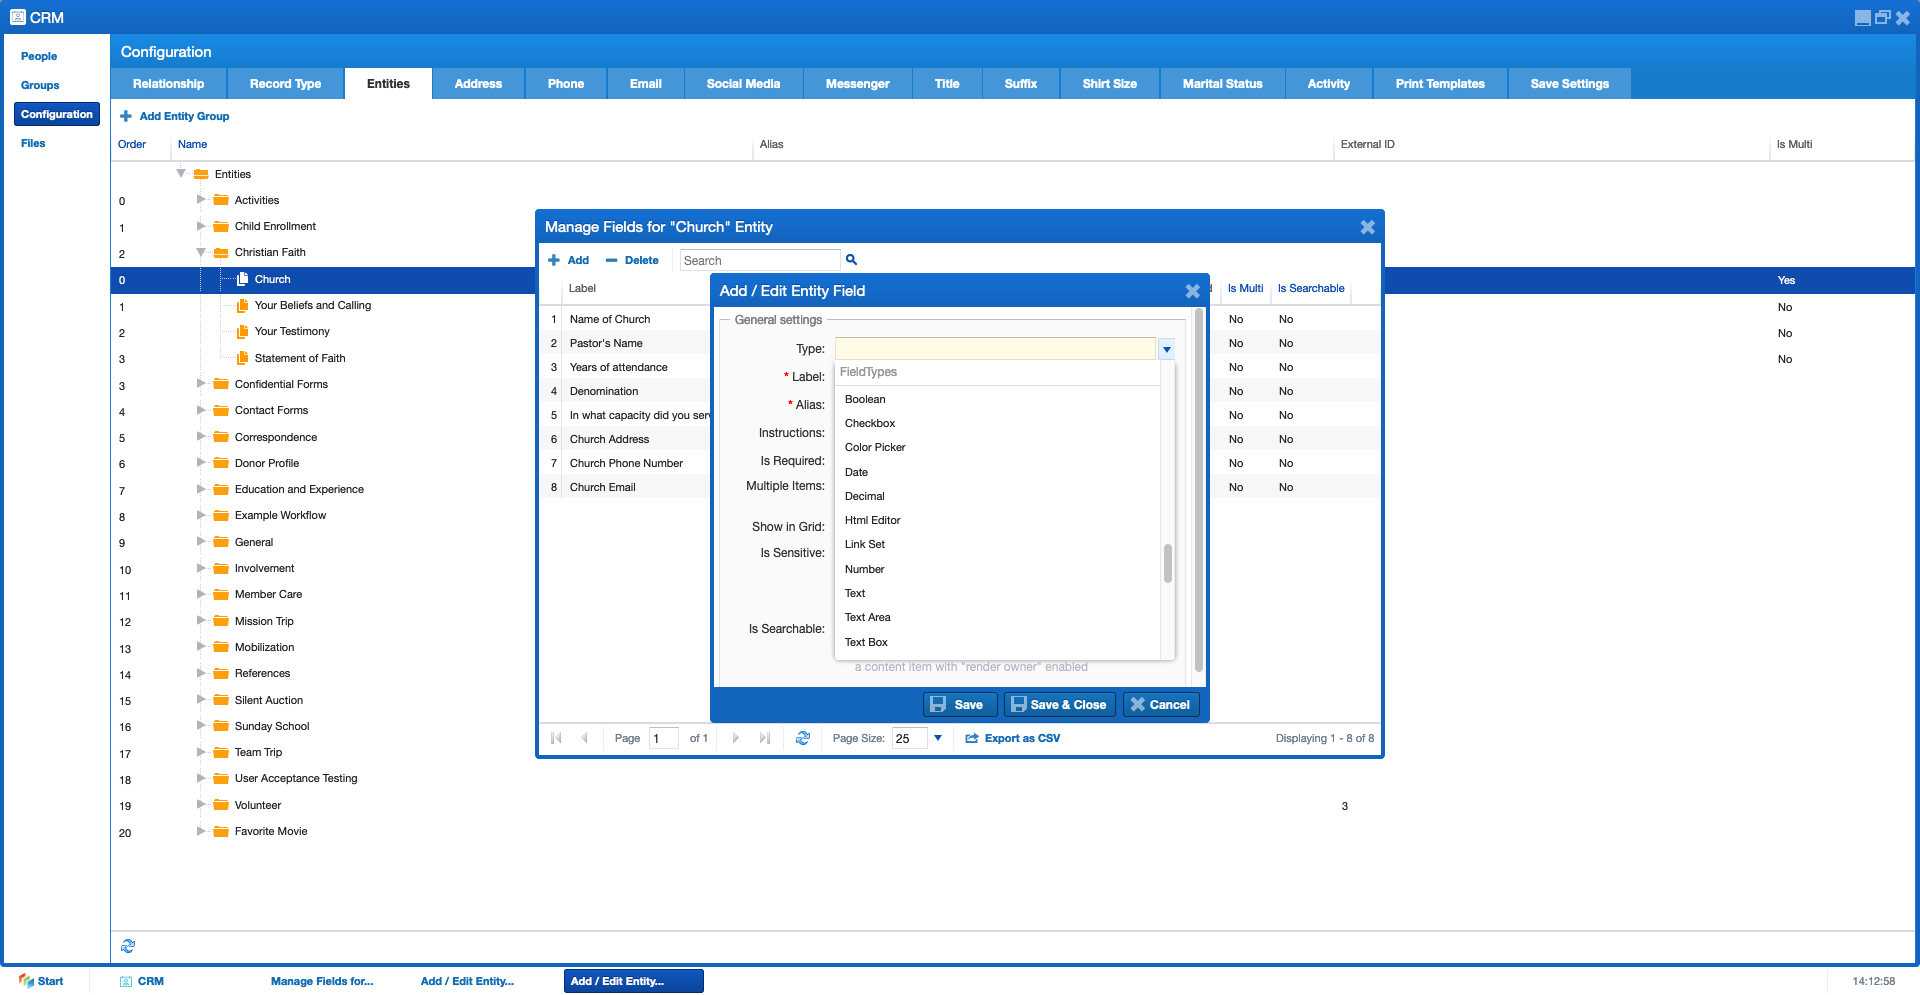Screen dimensions: 1920x995
Task: Click the Add Entity Group plus icon
Action: coord(125,116)
